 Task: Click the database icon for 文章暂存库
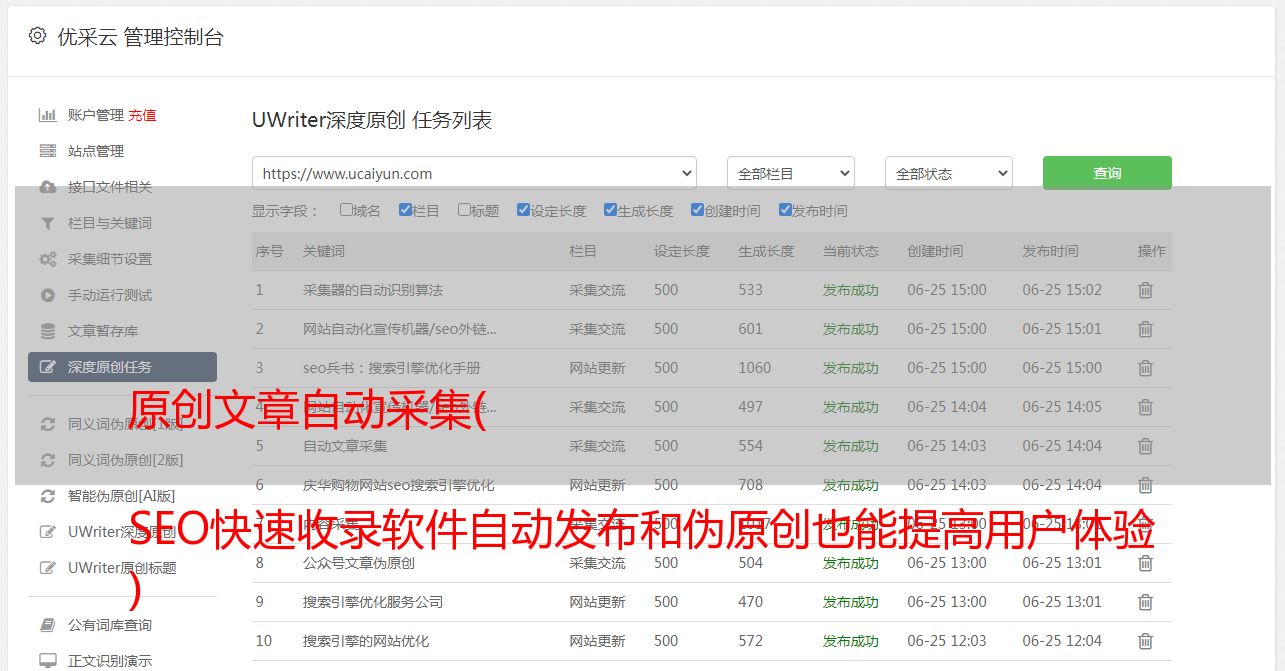[47, 331]
